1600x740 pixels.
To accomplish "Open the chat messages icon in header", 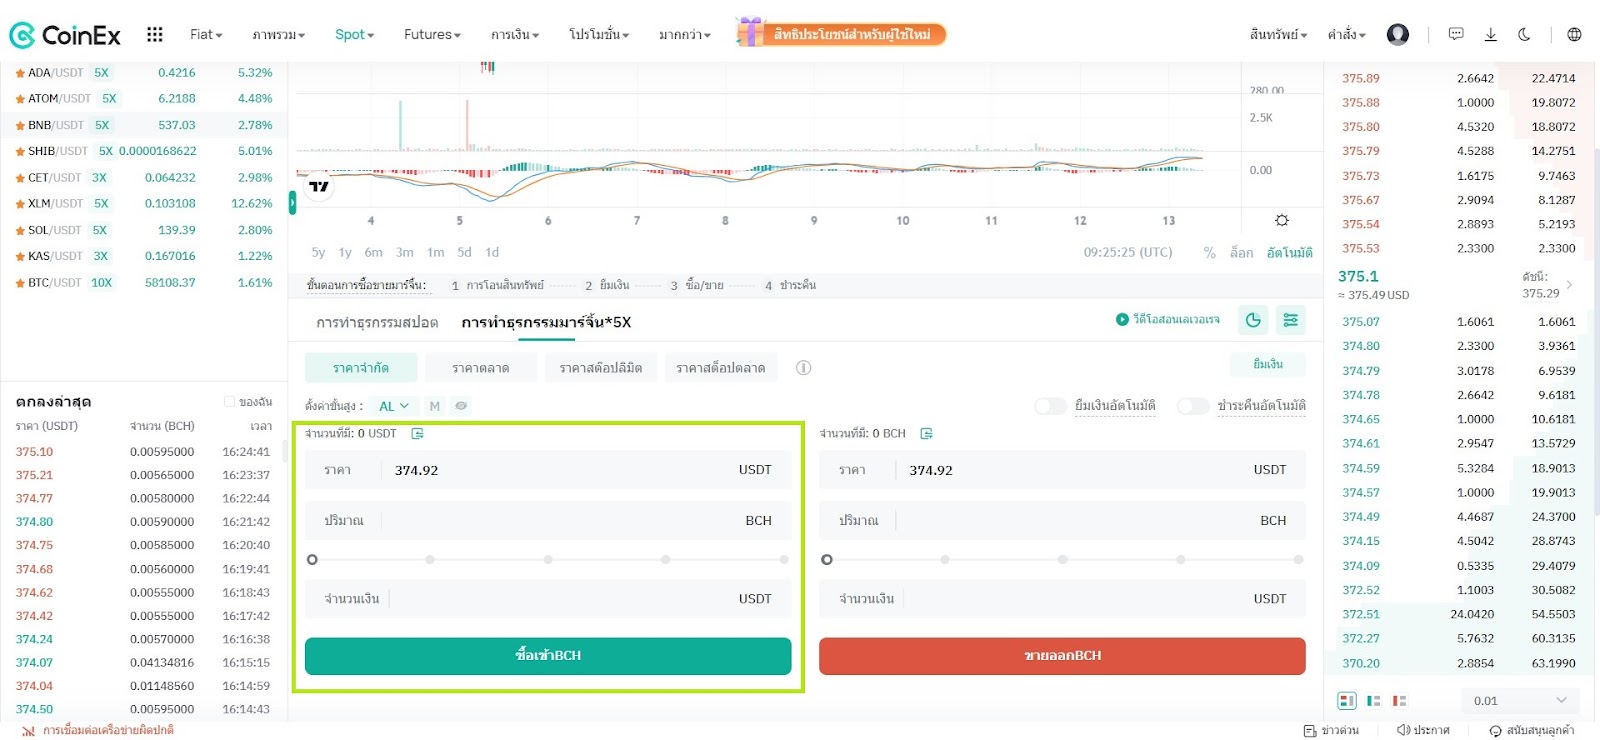I will click(1456, 35).
